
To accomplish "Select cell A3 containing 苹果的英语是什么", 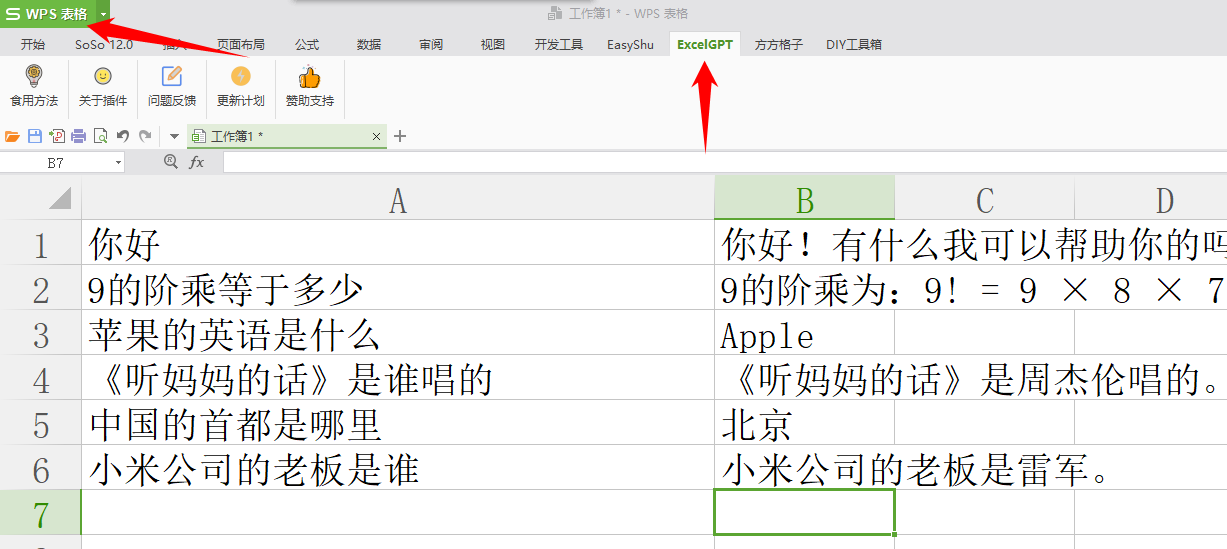I will 397,333.
